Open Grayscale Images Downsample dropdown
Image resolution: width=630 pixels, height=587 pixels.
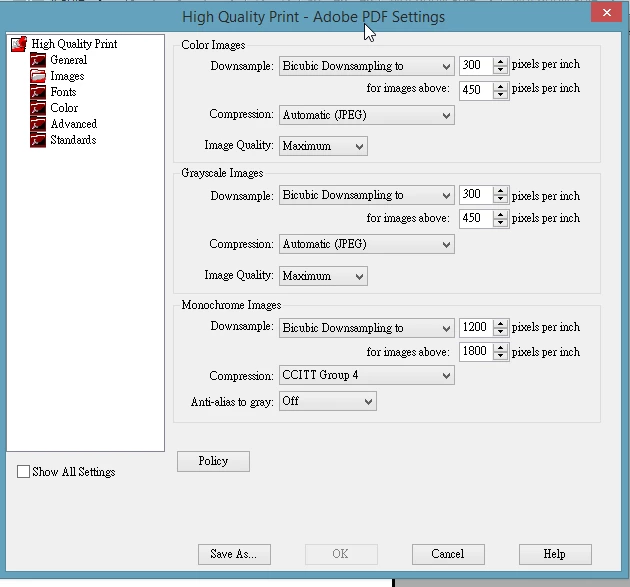pyautogui.click(x=366, y=195)
